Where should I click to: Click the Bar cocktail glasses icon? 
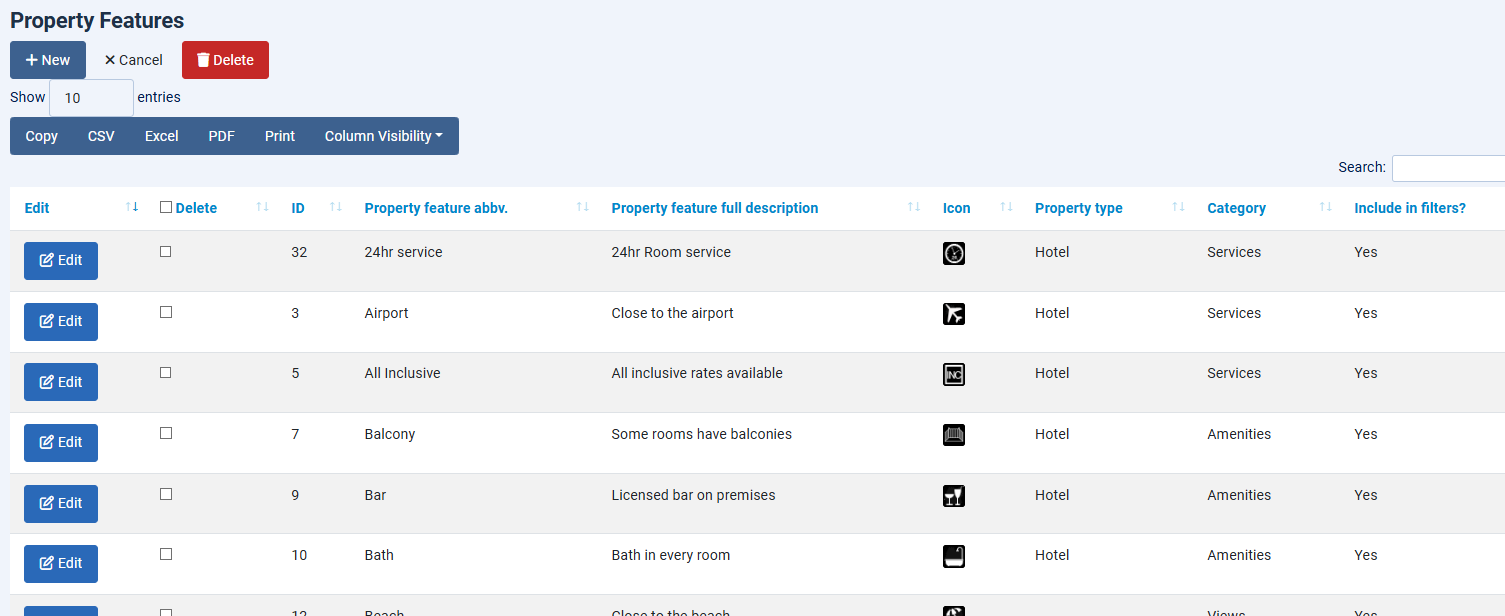click(x=954, y=496)
